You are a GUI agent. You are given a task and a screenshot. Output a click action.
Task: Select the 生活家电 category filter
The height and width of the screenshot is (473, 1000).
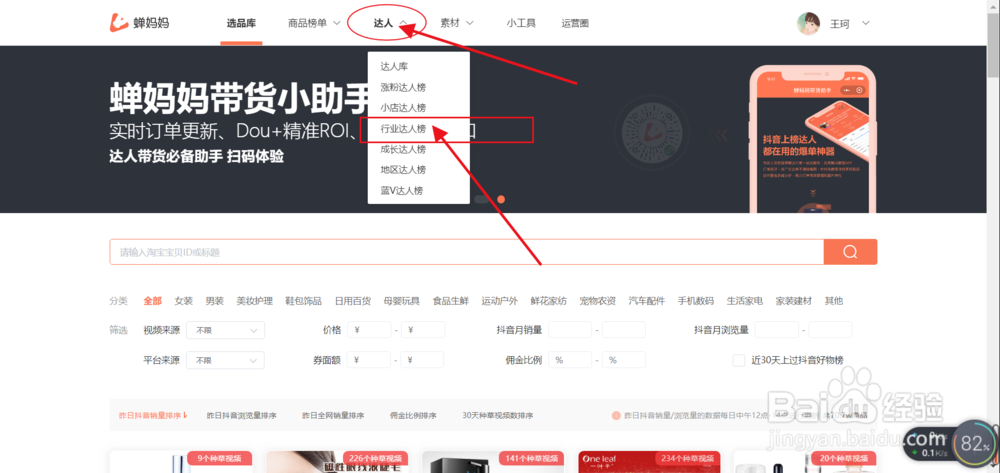coord(744,301)
